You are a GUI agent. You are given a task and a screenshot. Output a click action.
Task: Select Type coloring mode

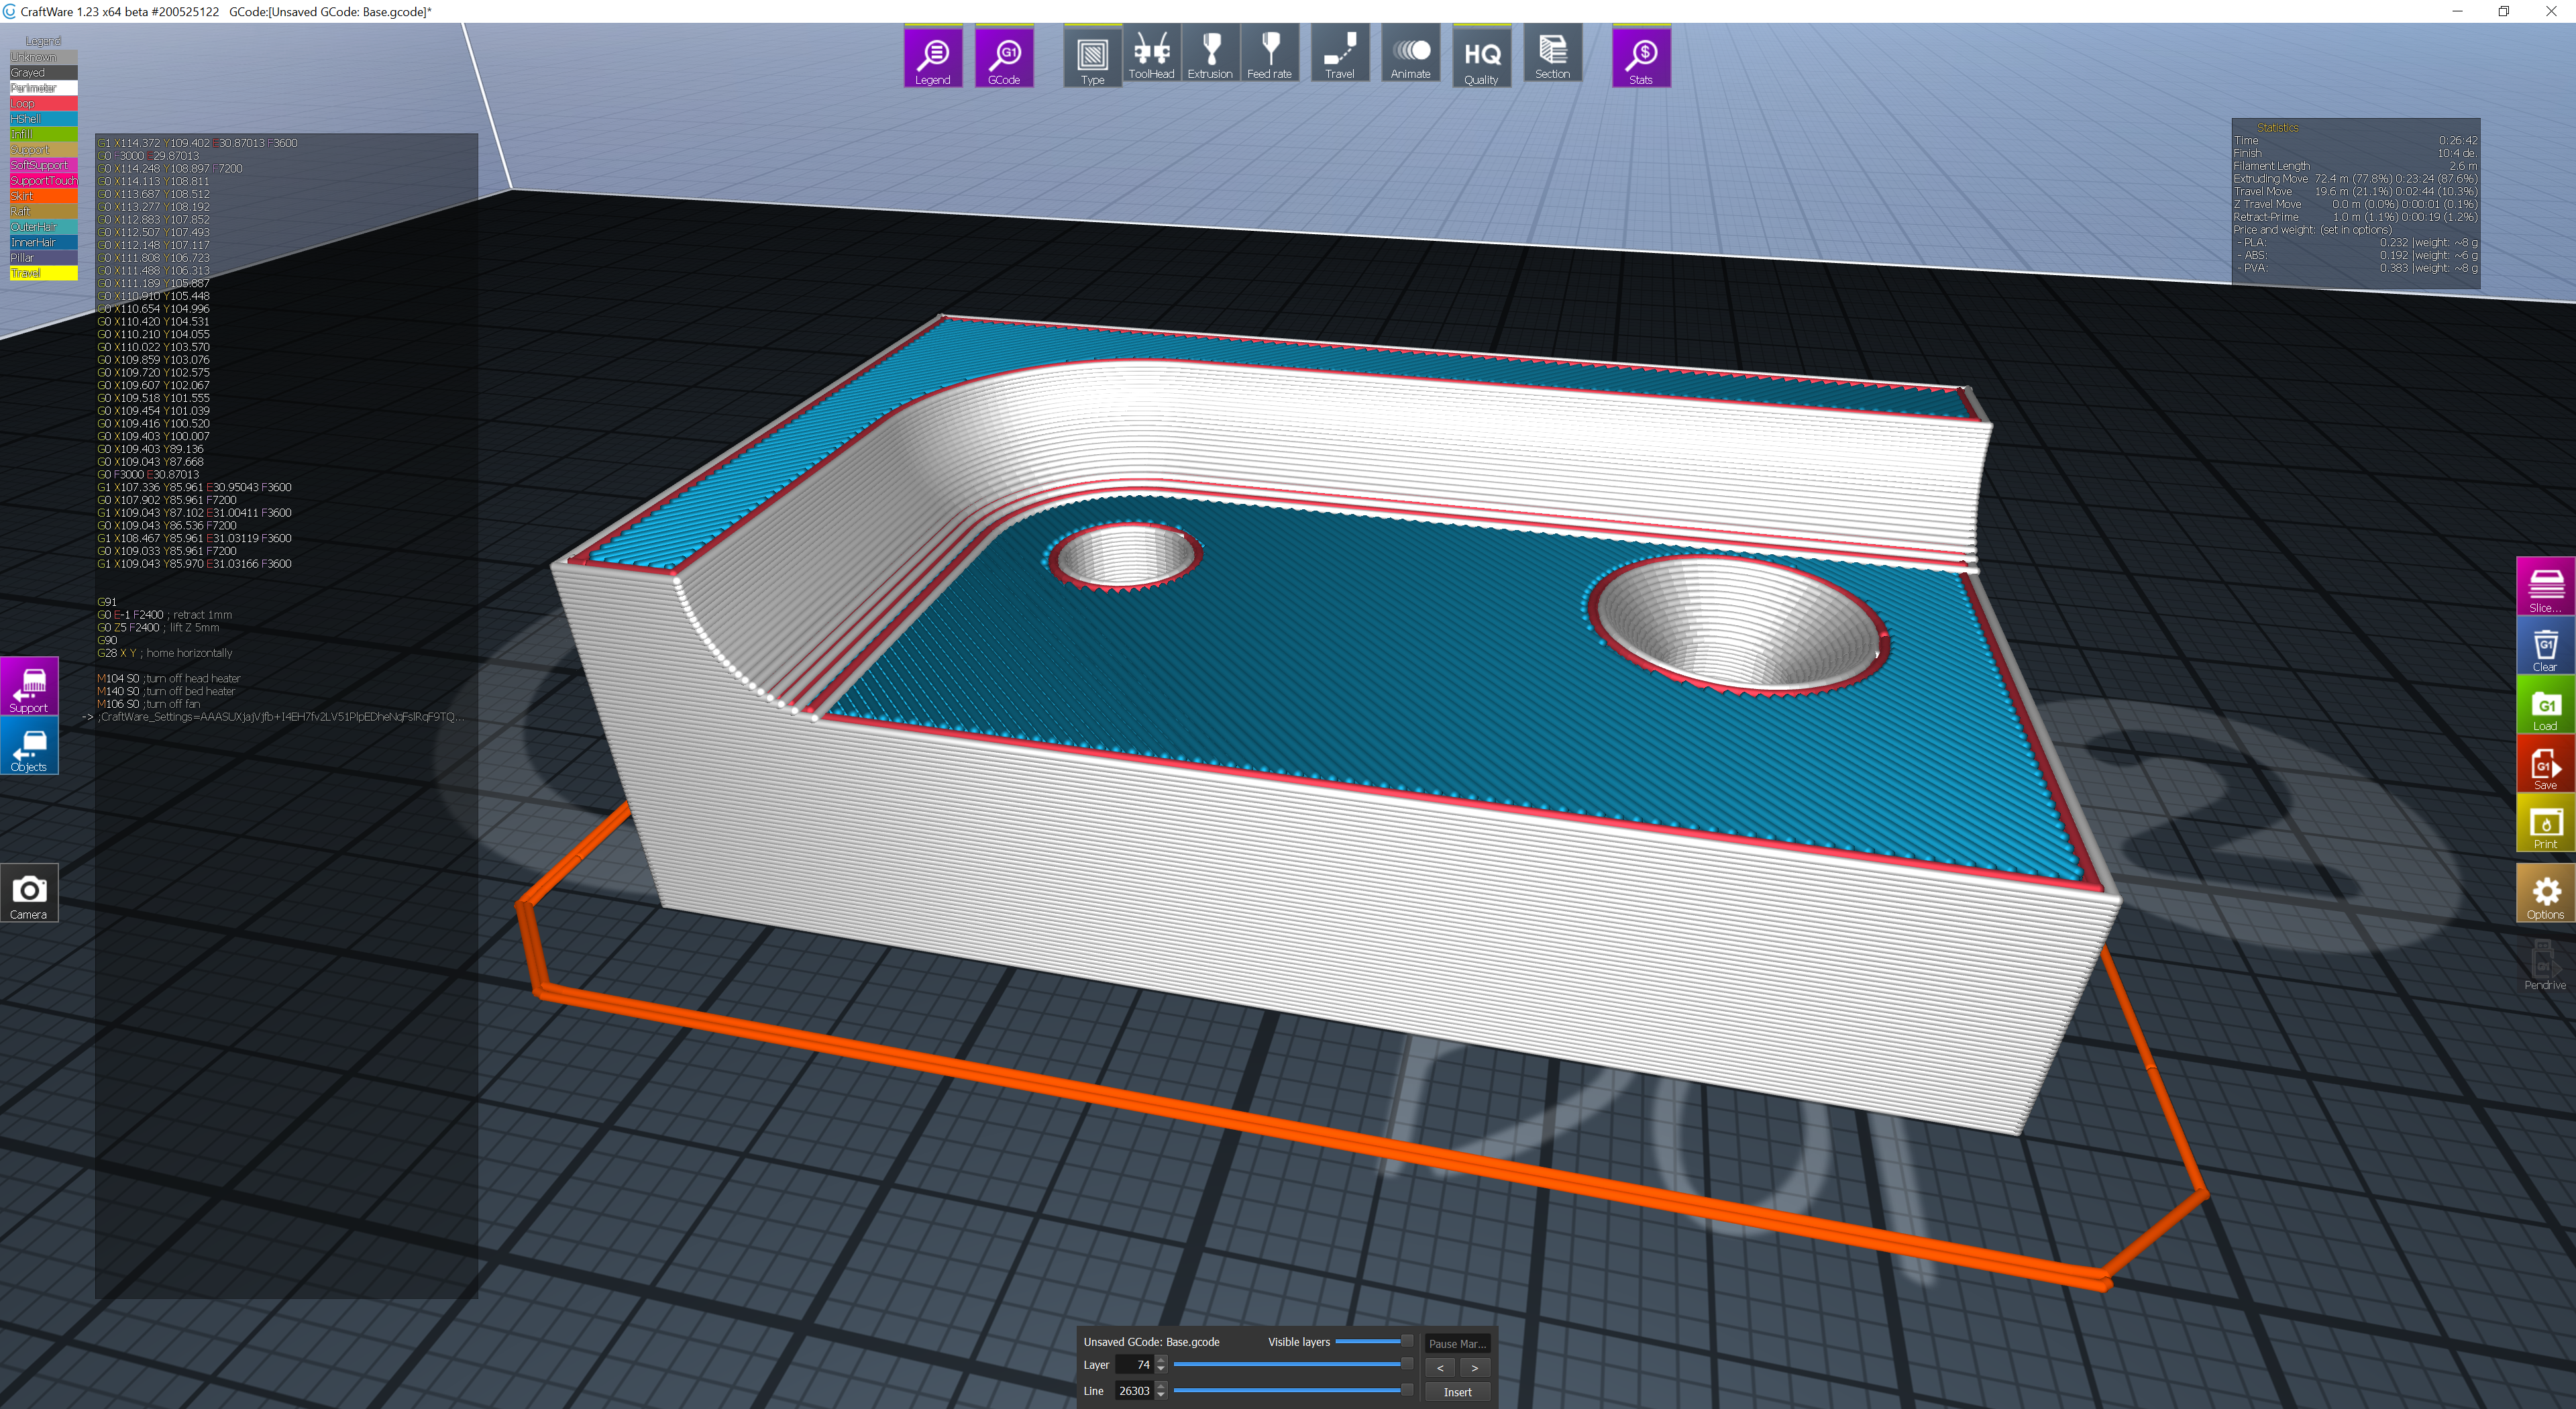[1092, 57]
